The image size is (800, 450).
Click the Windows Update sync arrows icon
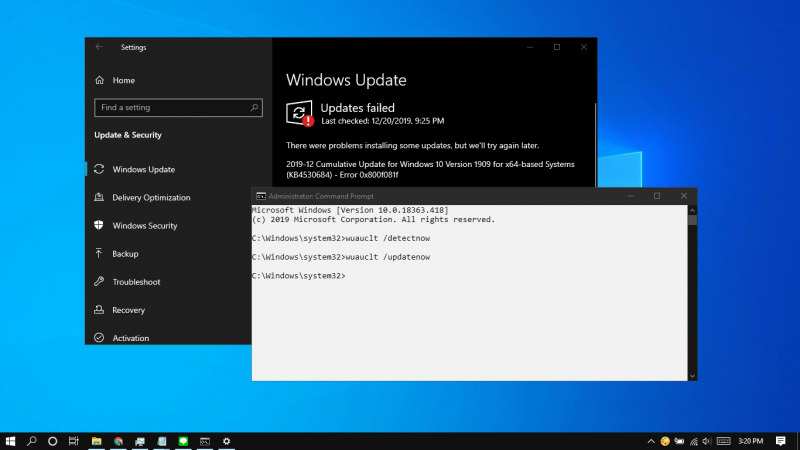[99, 169]
